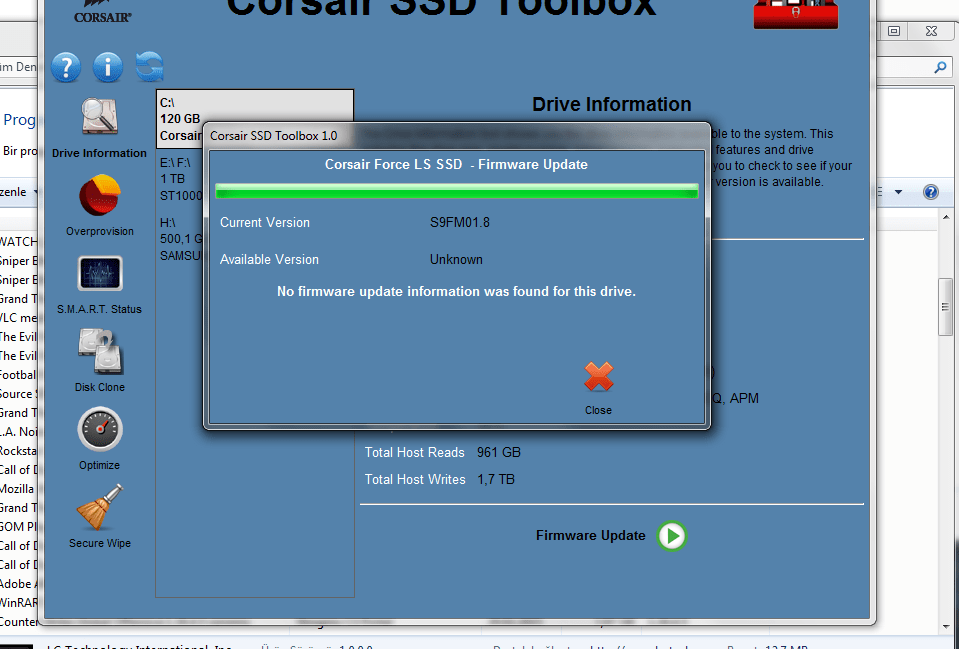Select the WATCH row in background list

point(18,242)
